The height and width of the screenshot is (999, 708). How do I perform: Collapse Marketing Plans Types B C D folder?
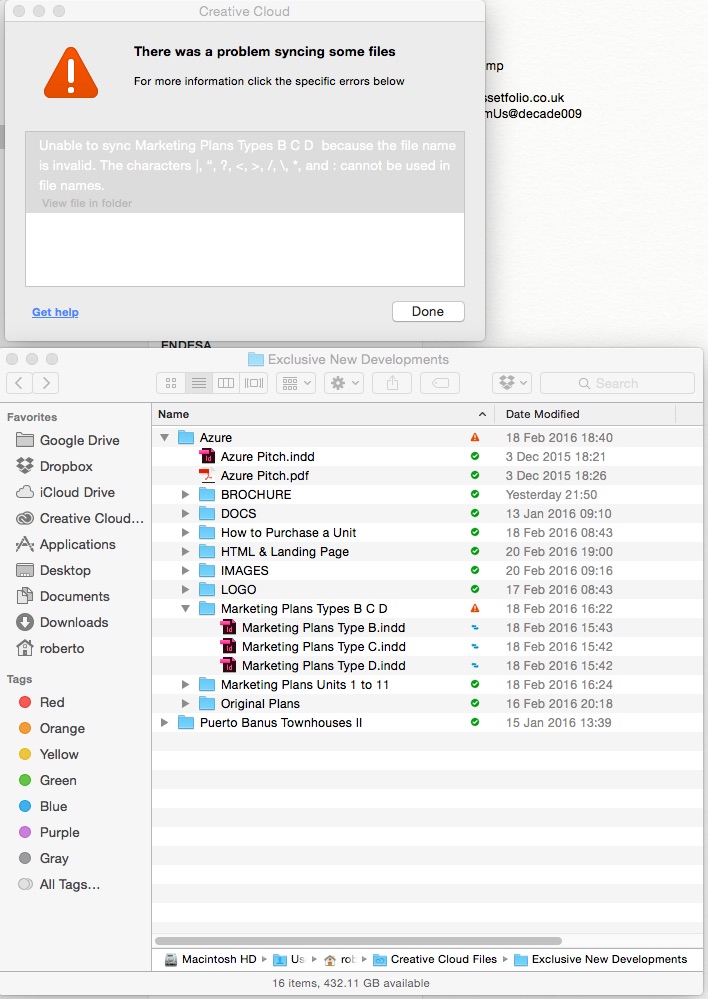pyautogui.click(x=185, y=608)
